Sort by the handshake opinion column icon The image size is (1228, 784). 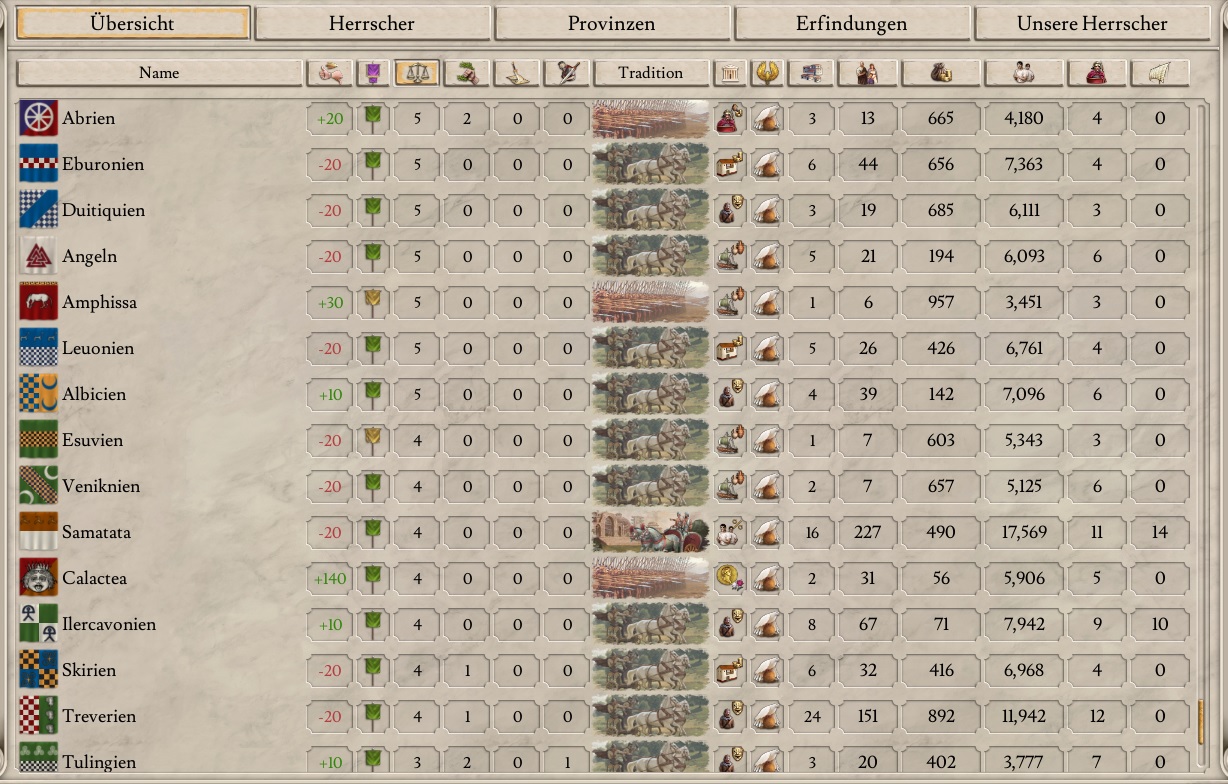point(330,73)
